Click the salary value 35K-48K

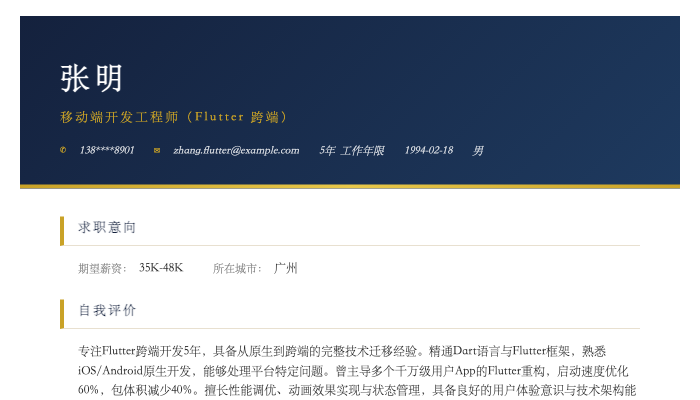[161, 268]
